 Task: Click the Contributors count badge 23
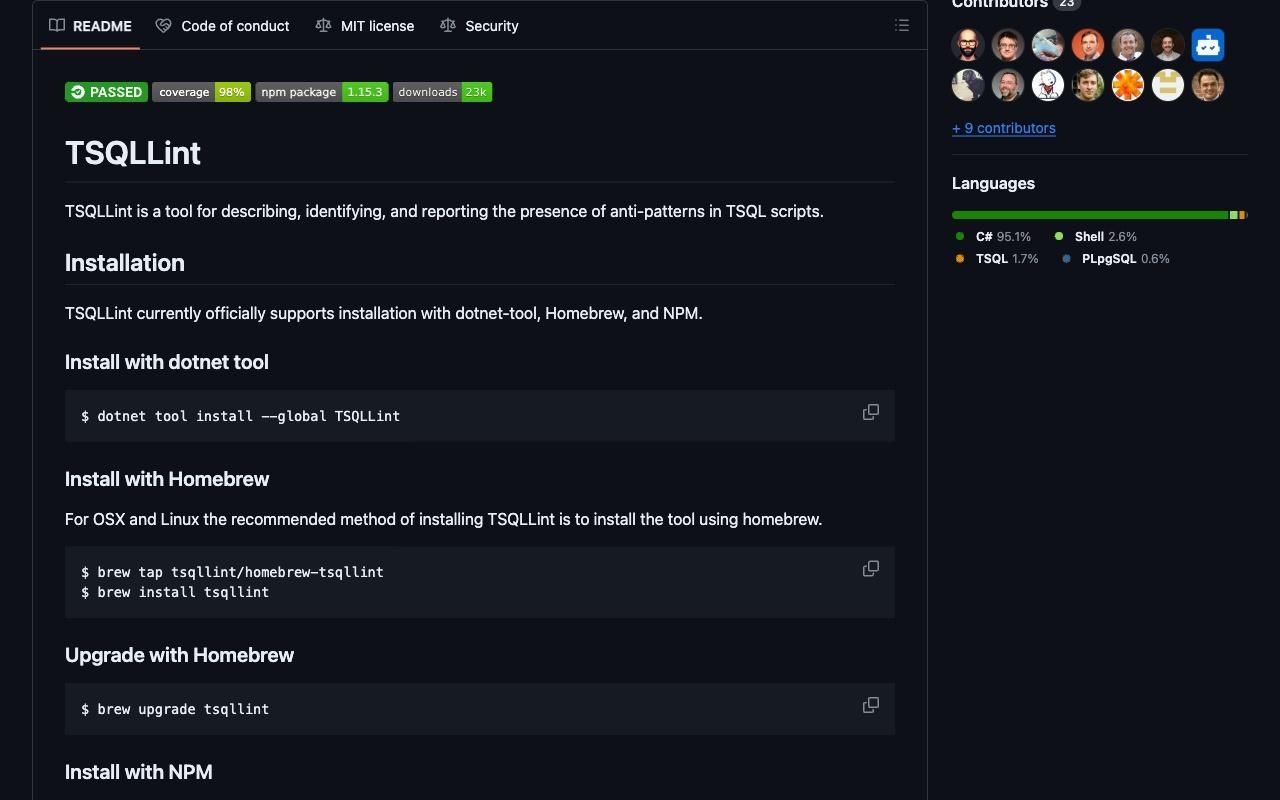coord(1066,3)
